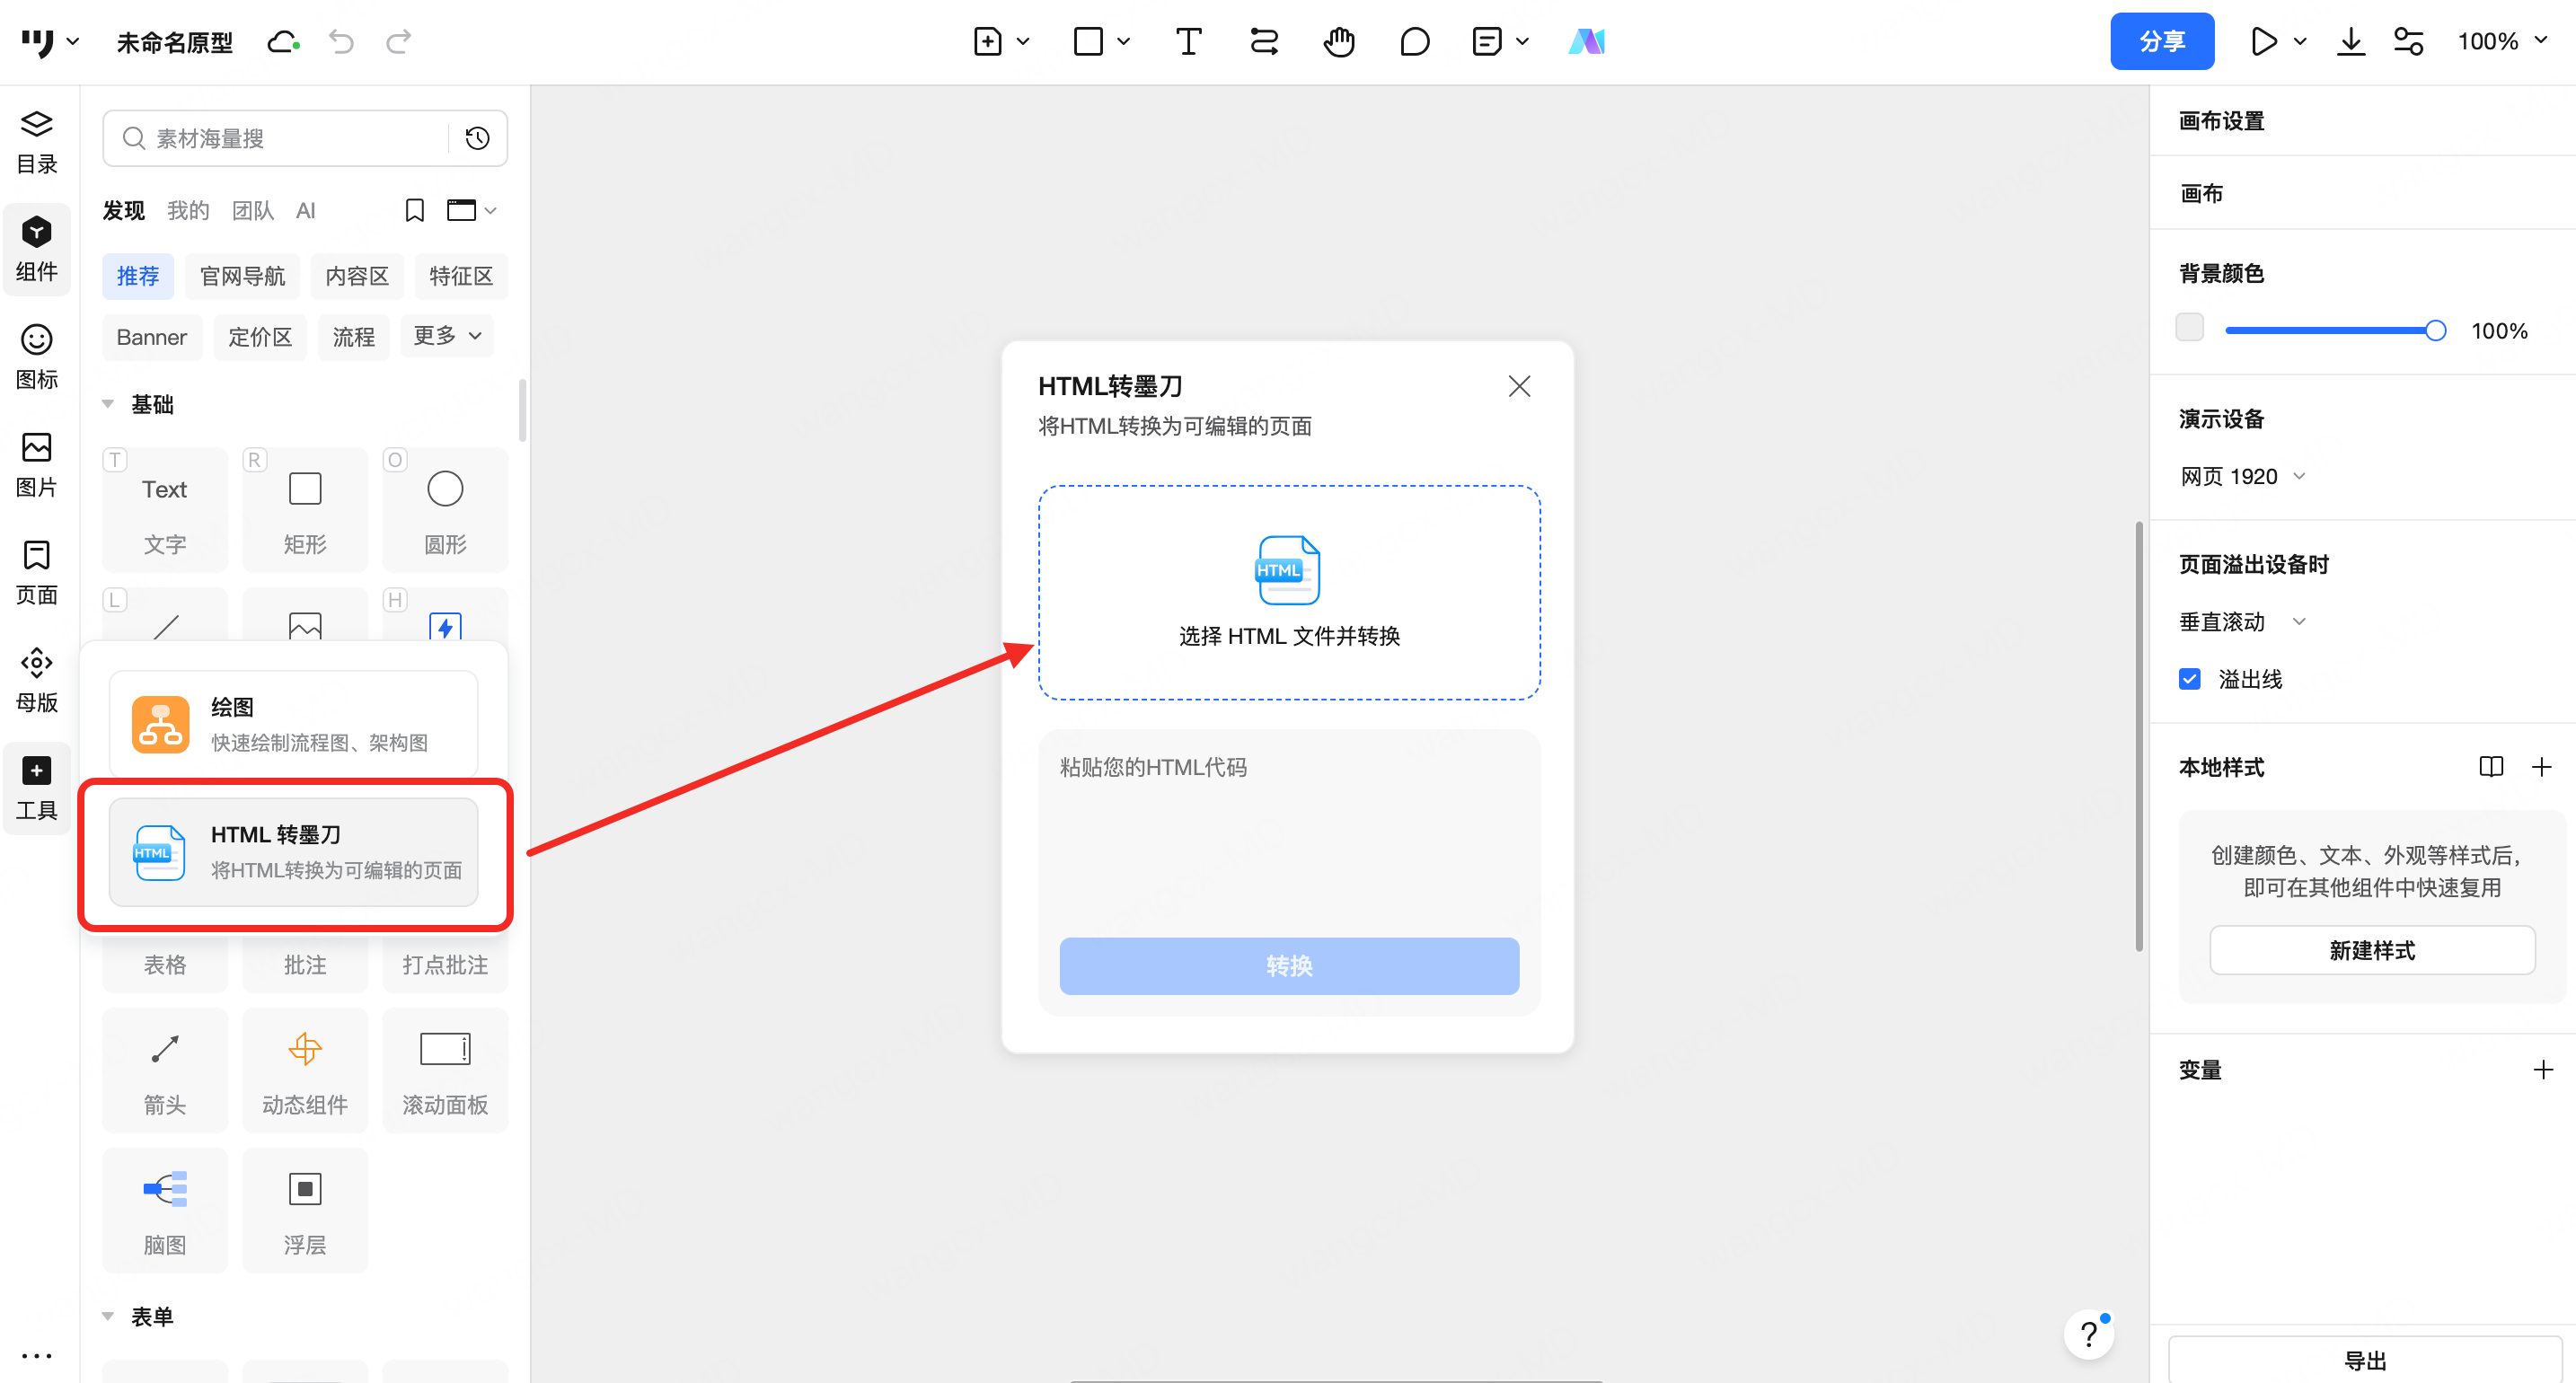The width and height of the screenshot is (2576, 1383).
Task: Click the 粘贴您的HTML代码 text area
Action: pyautogui.click(x=1288, y=830)
